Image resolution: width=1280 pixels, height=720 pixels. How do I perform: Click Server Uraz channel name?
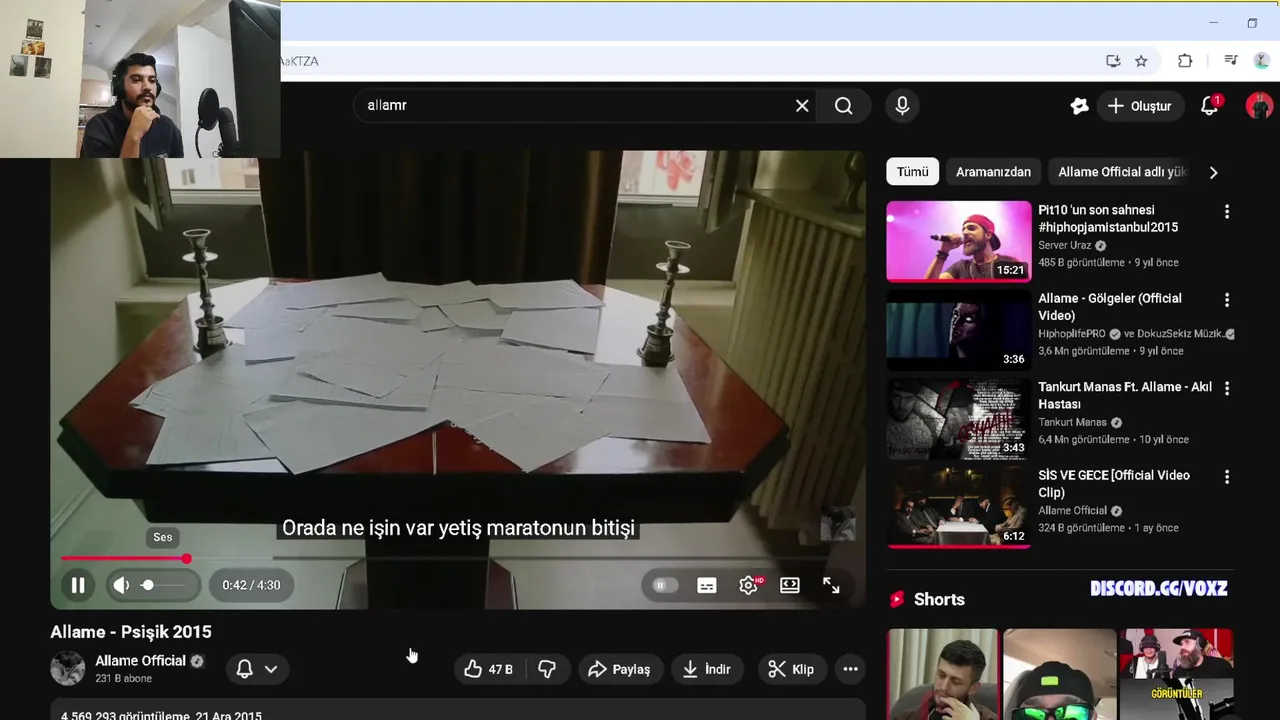pyautogui.click(x=1065, y=245)
